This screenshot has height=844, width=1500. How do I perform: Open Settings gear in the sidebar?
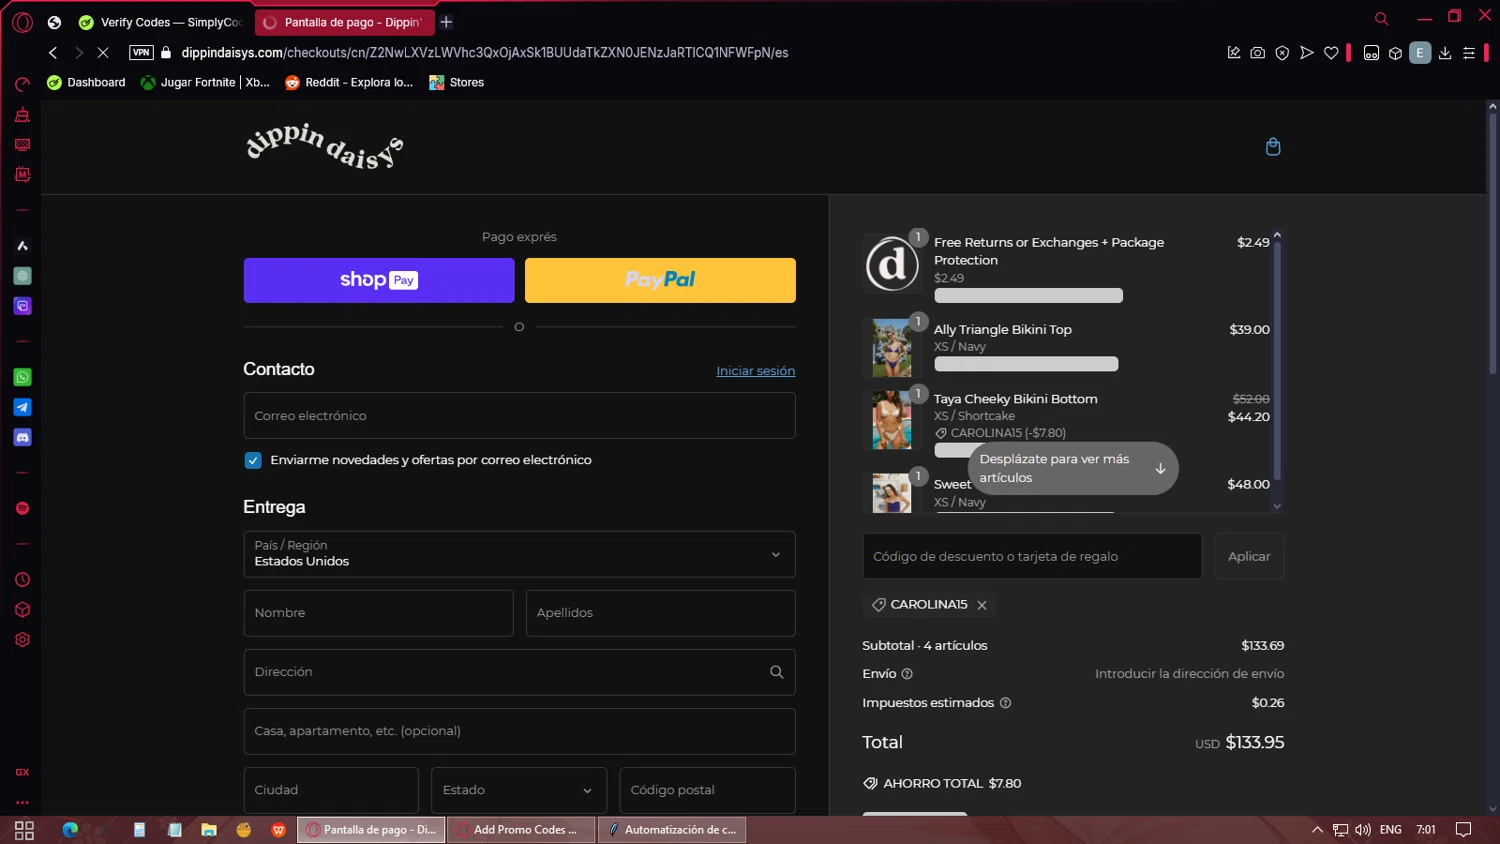point(22,640)
